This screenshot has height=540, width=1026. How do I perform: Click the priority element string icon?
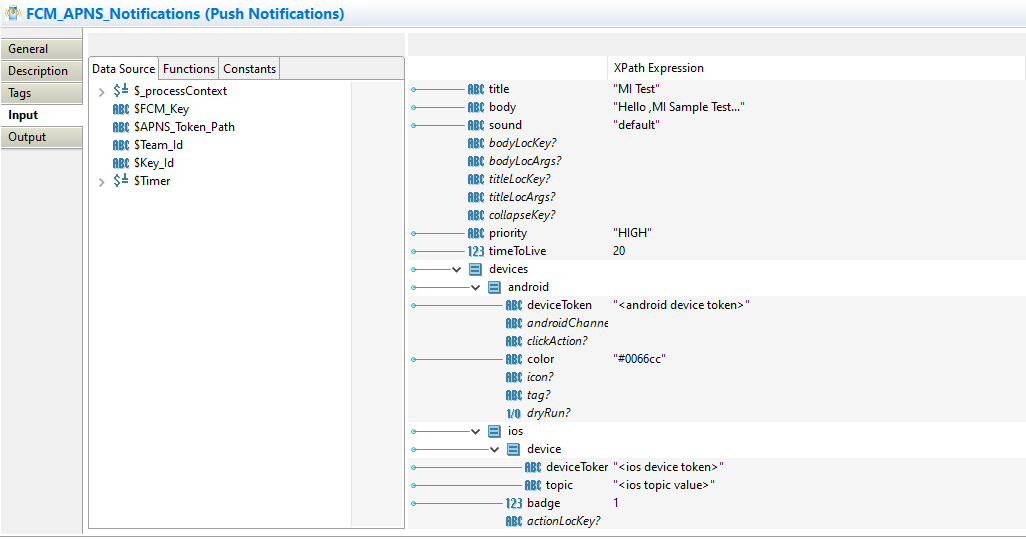click(x=476, y=233)
